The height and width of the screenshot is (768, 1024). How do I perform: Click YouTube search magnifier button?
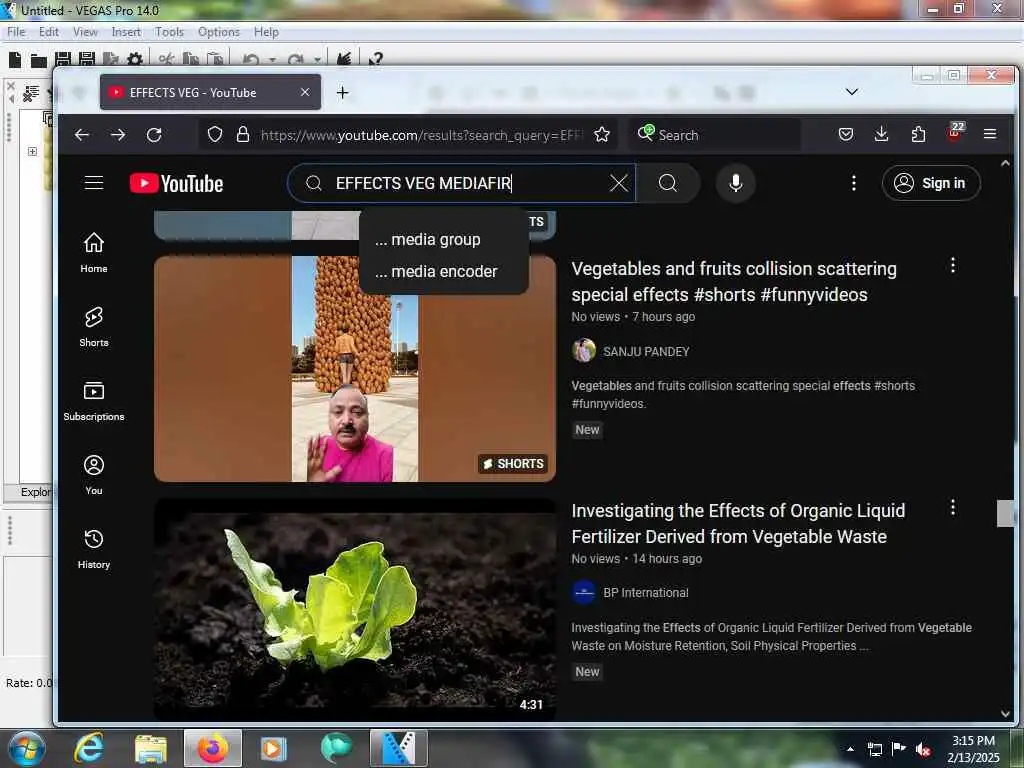pyautogui.click(x=667, y=183)
